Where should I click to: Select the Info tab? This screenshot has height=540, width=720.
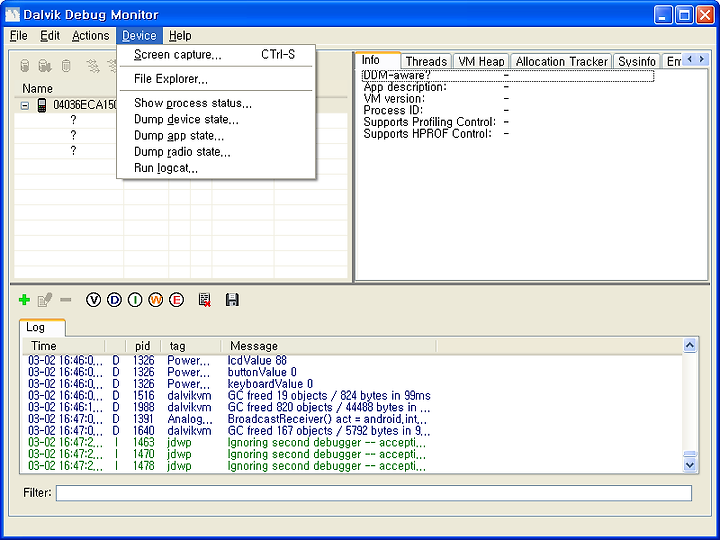(378, 60)
